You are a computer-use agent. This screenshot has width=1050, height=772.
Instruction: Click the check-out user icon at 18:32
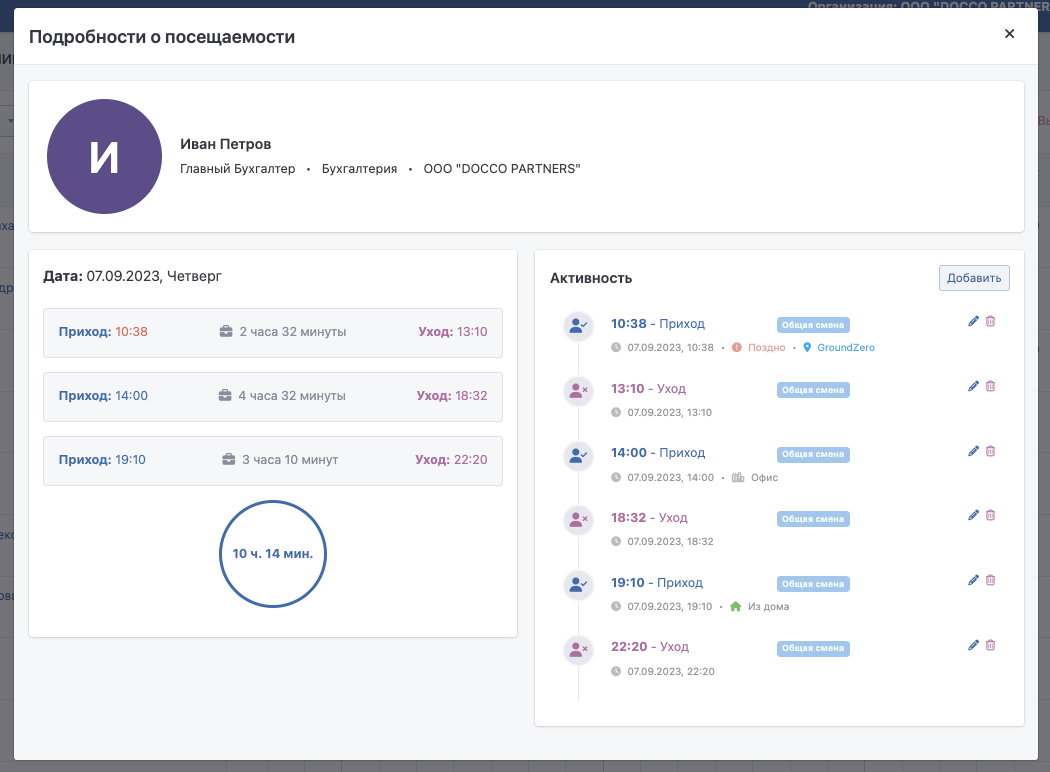[x=578, y=520]
